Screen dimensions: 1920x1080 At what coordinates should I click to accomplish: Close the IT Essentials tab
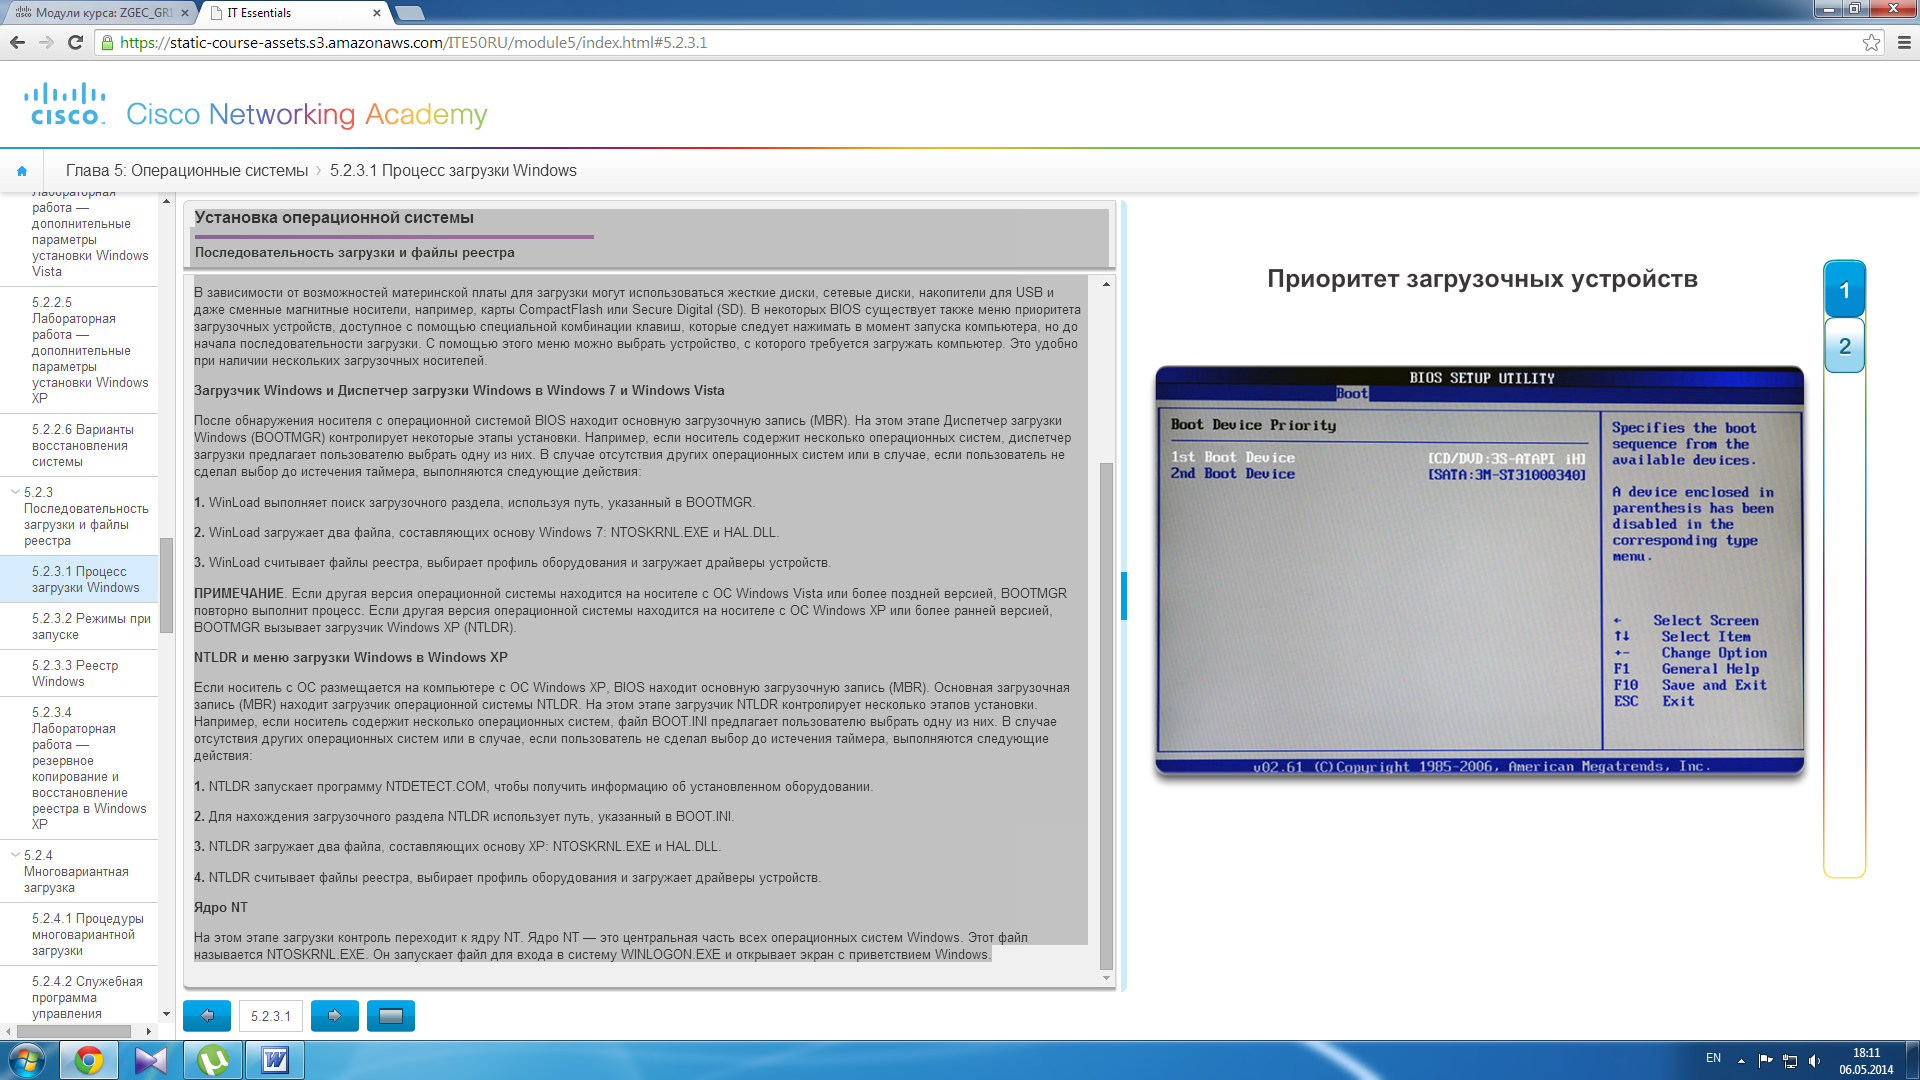coord(377,13)
